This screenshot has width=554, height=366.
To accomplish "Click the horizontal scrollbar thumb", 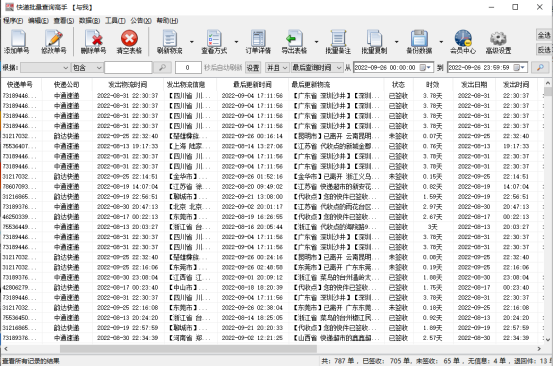I will 188,349.
